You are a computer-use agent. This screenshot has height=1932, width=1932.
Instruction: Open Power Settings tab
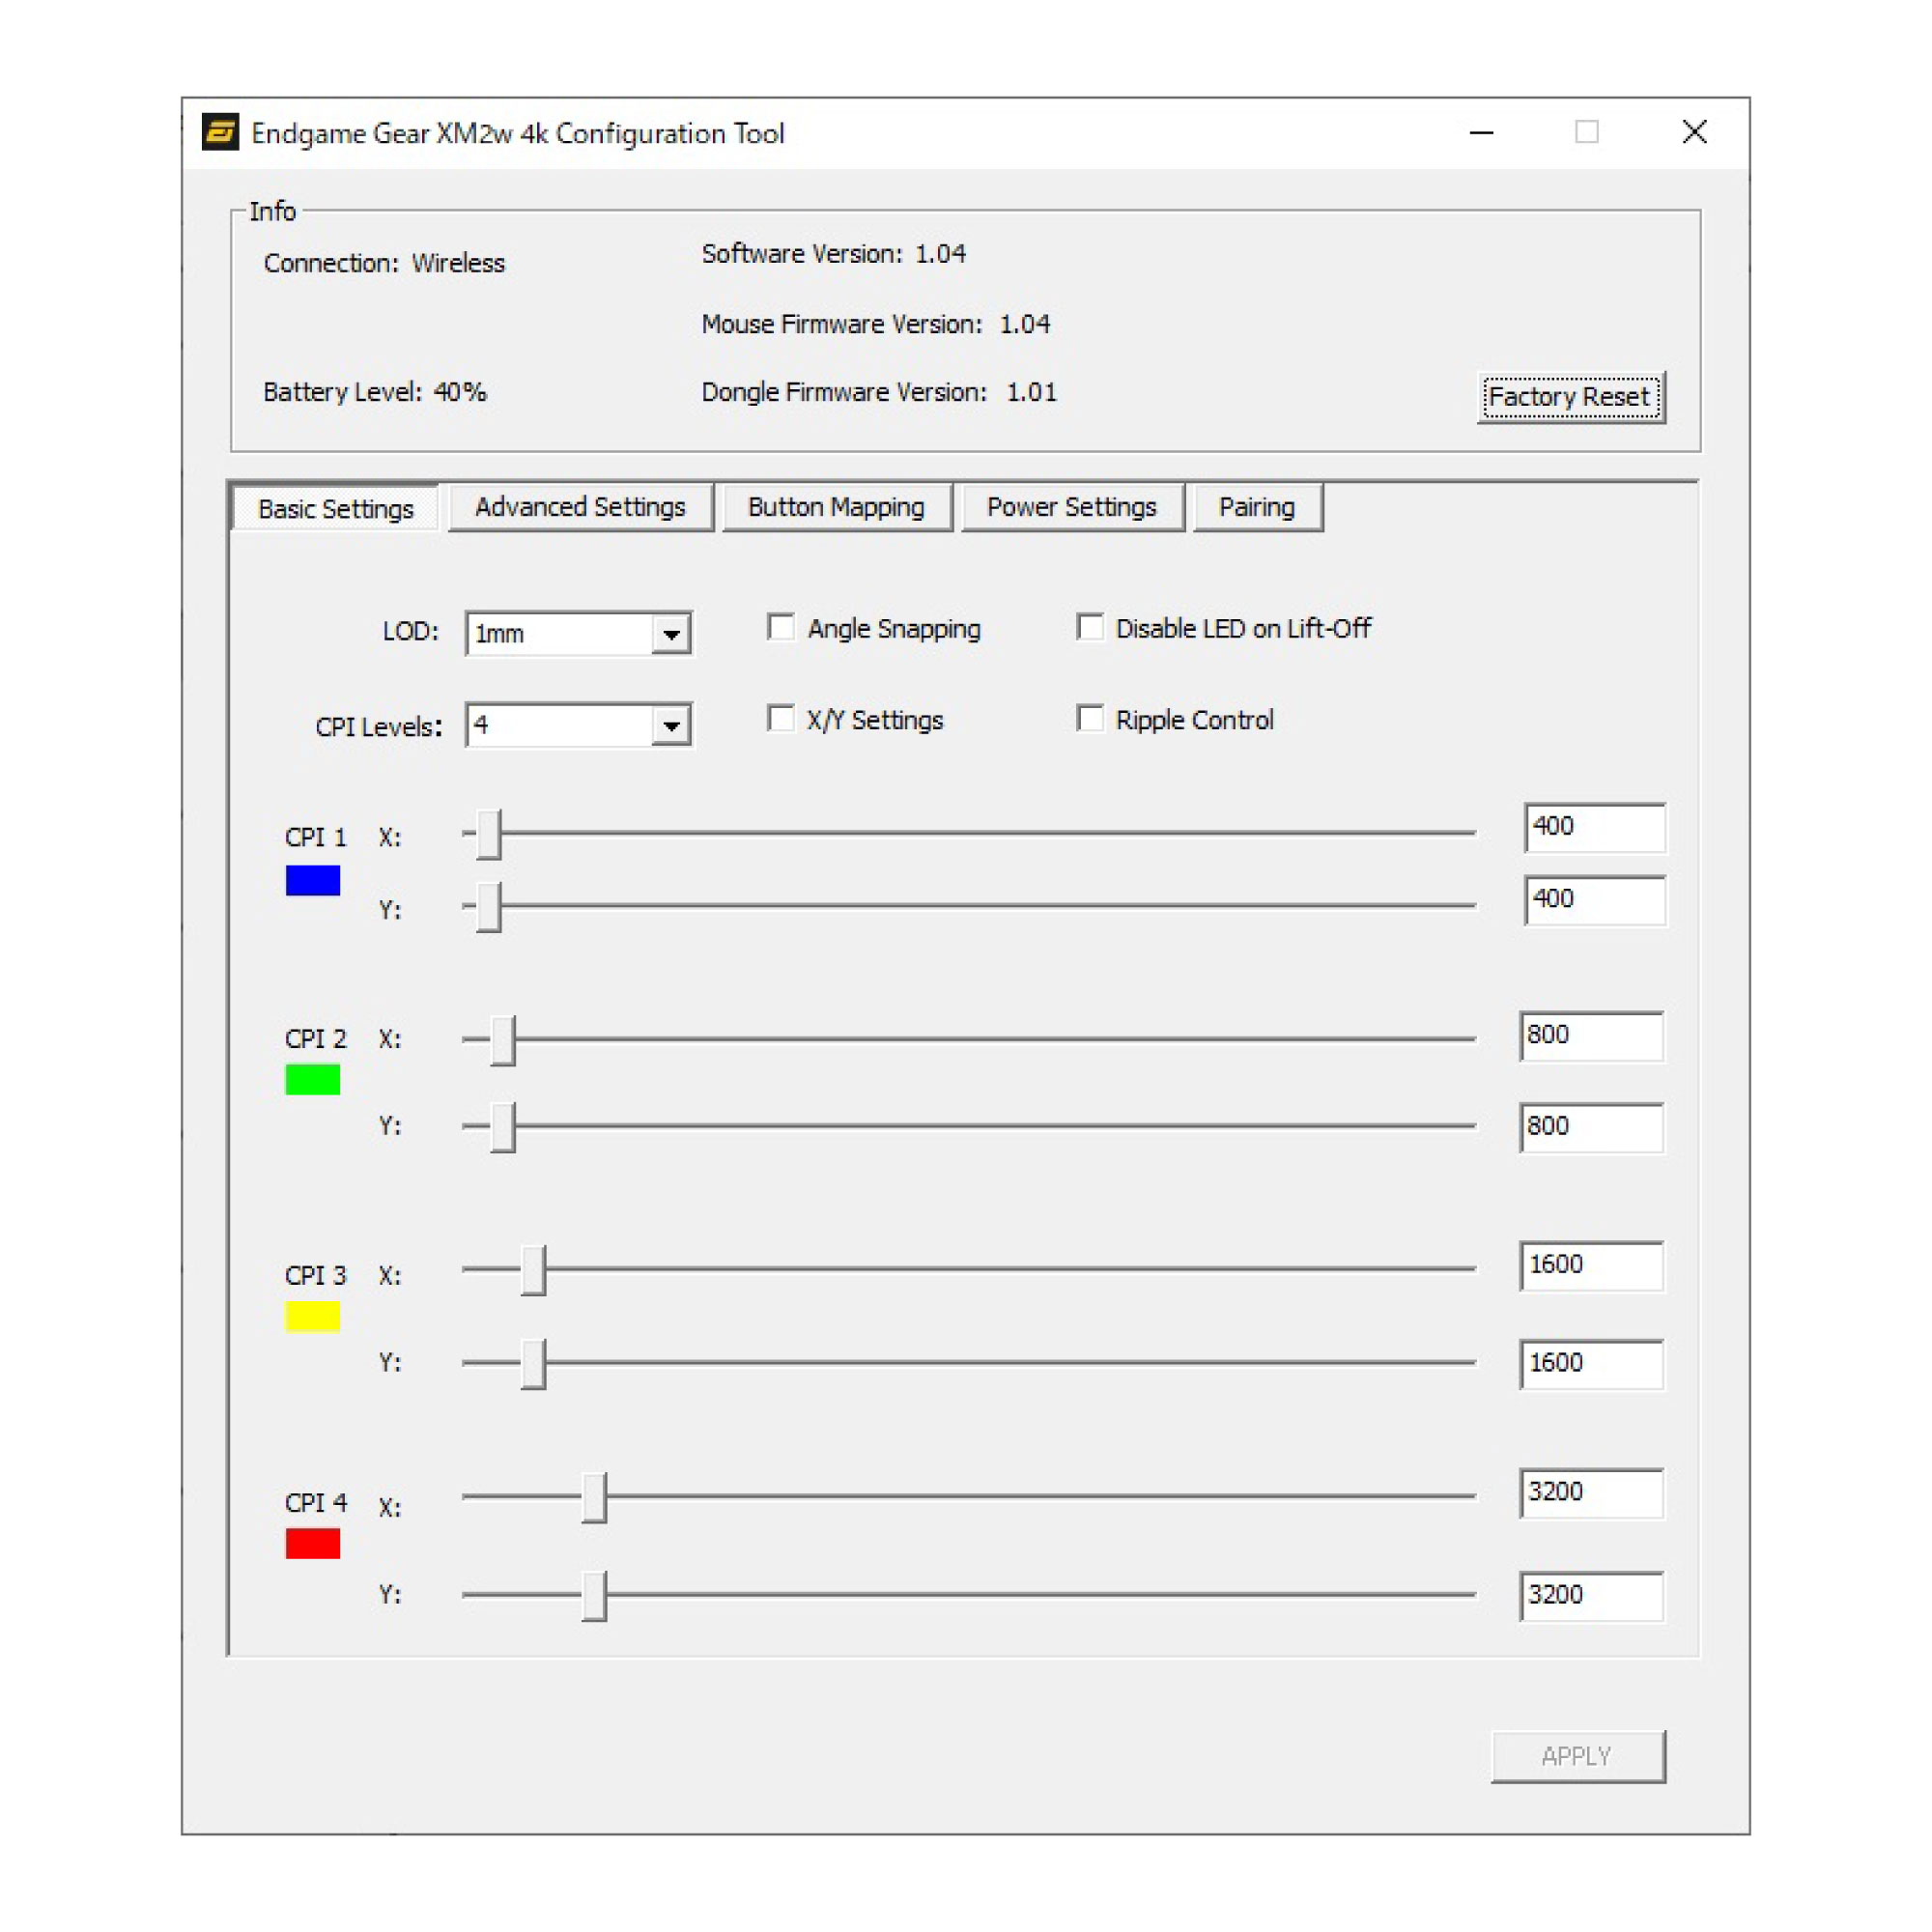[x=1072, y=507]
